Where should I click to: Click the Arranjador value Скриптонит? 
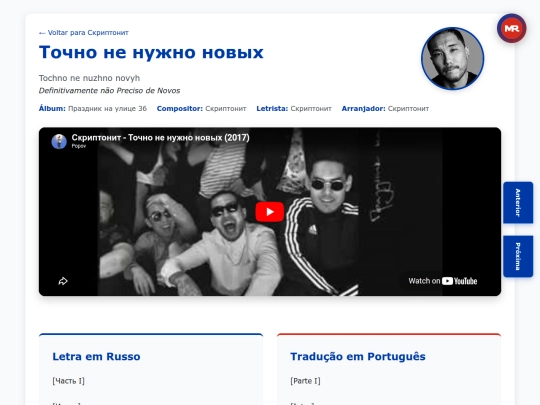coord(408,108)
